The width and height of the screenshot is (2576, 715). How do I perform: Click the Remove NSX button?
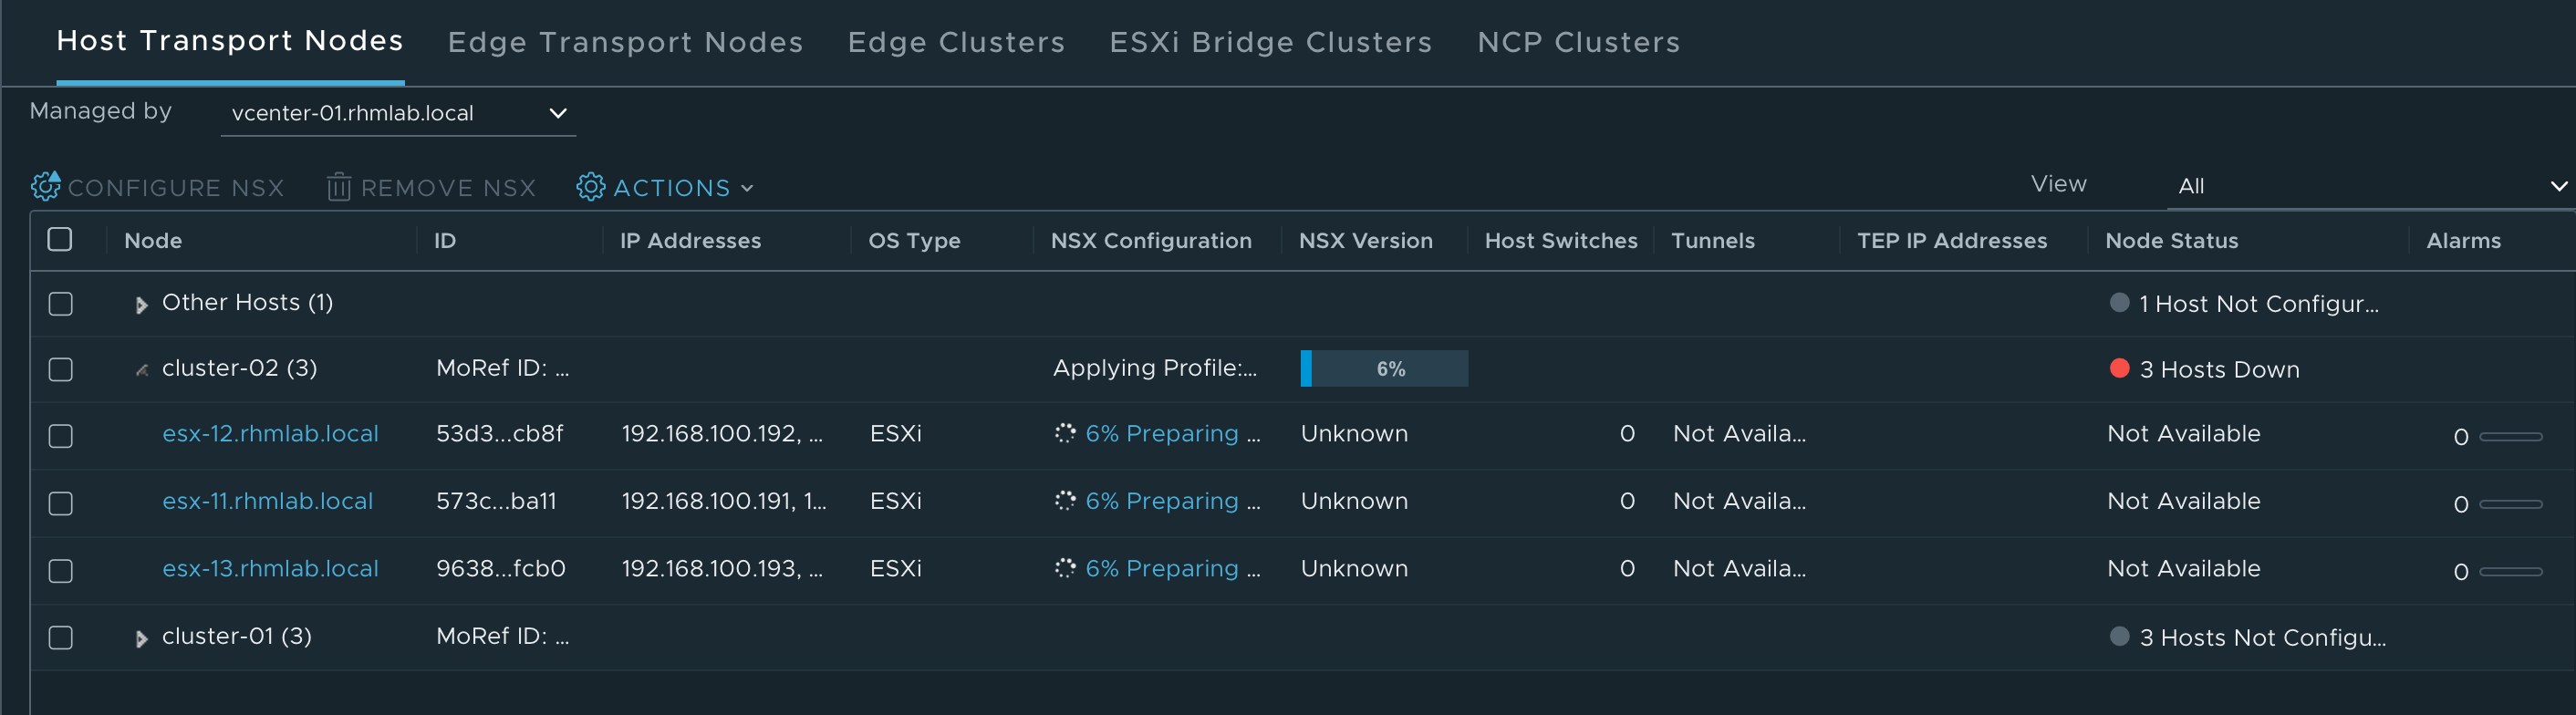[x=432, y=187]
